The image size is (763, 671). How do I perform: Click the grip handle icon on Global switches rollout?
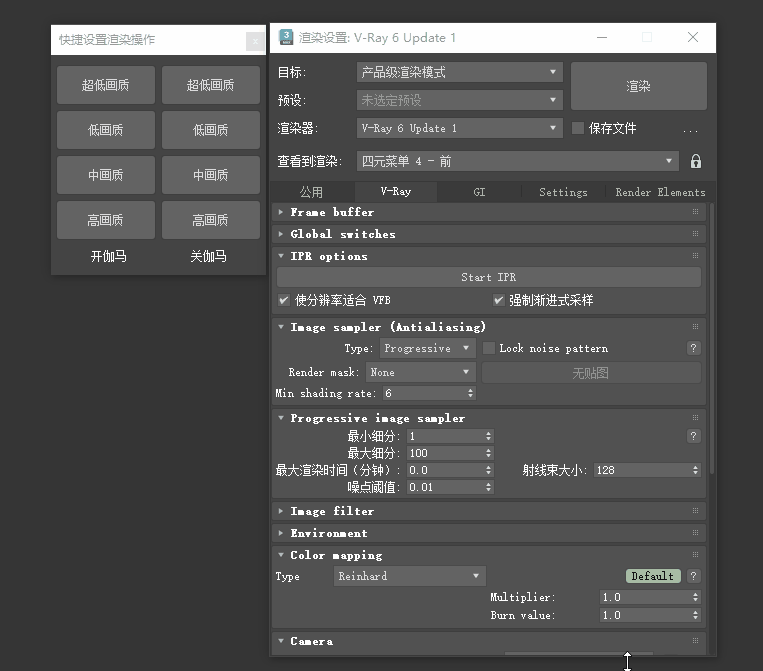(x=695, y=234)
